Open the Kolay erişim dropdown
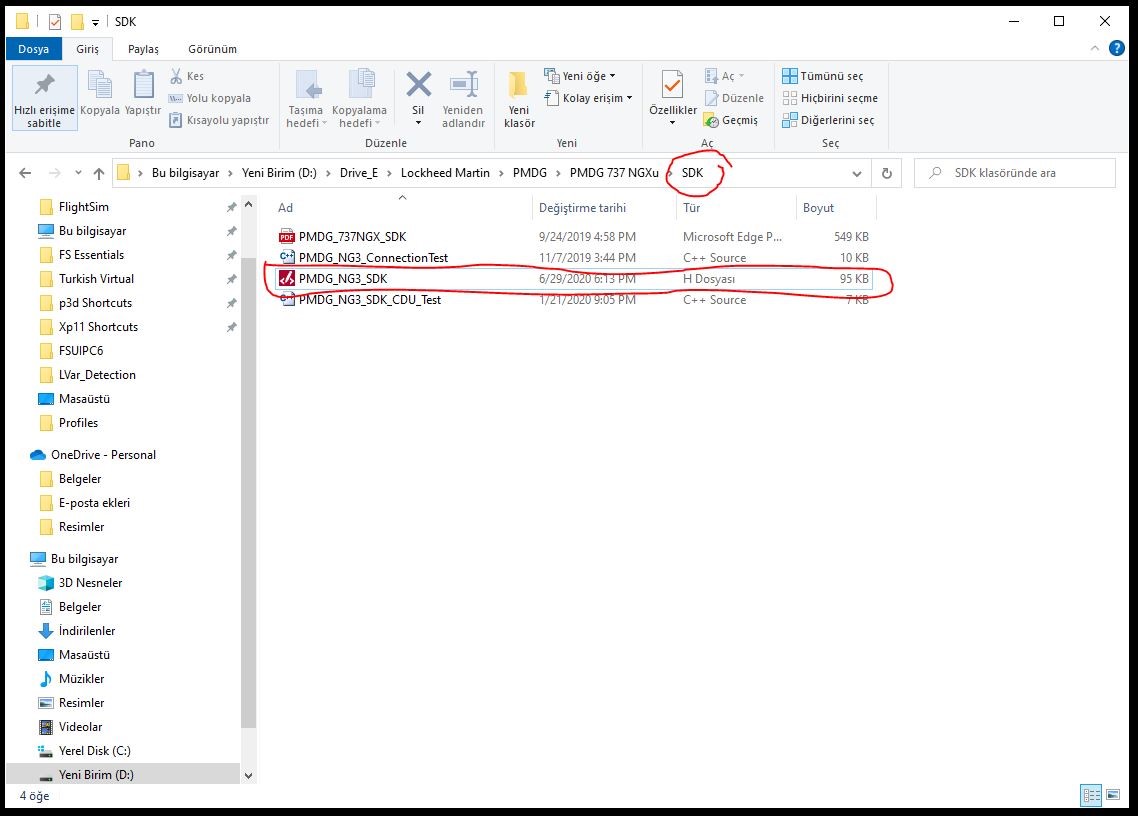 point(589,98)
